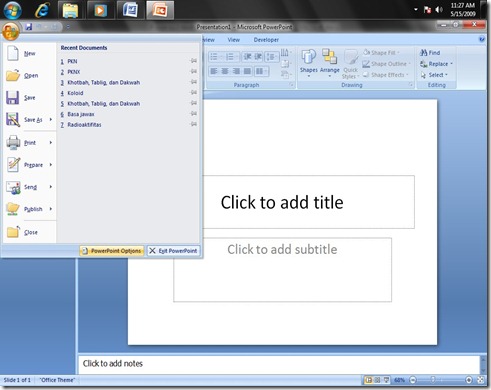The image size is (491, 390).
Task: Click the PowerPoint Options button
Action: [112, 251]
